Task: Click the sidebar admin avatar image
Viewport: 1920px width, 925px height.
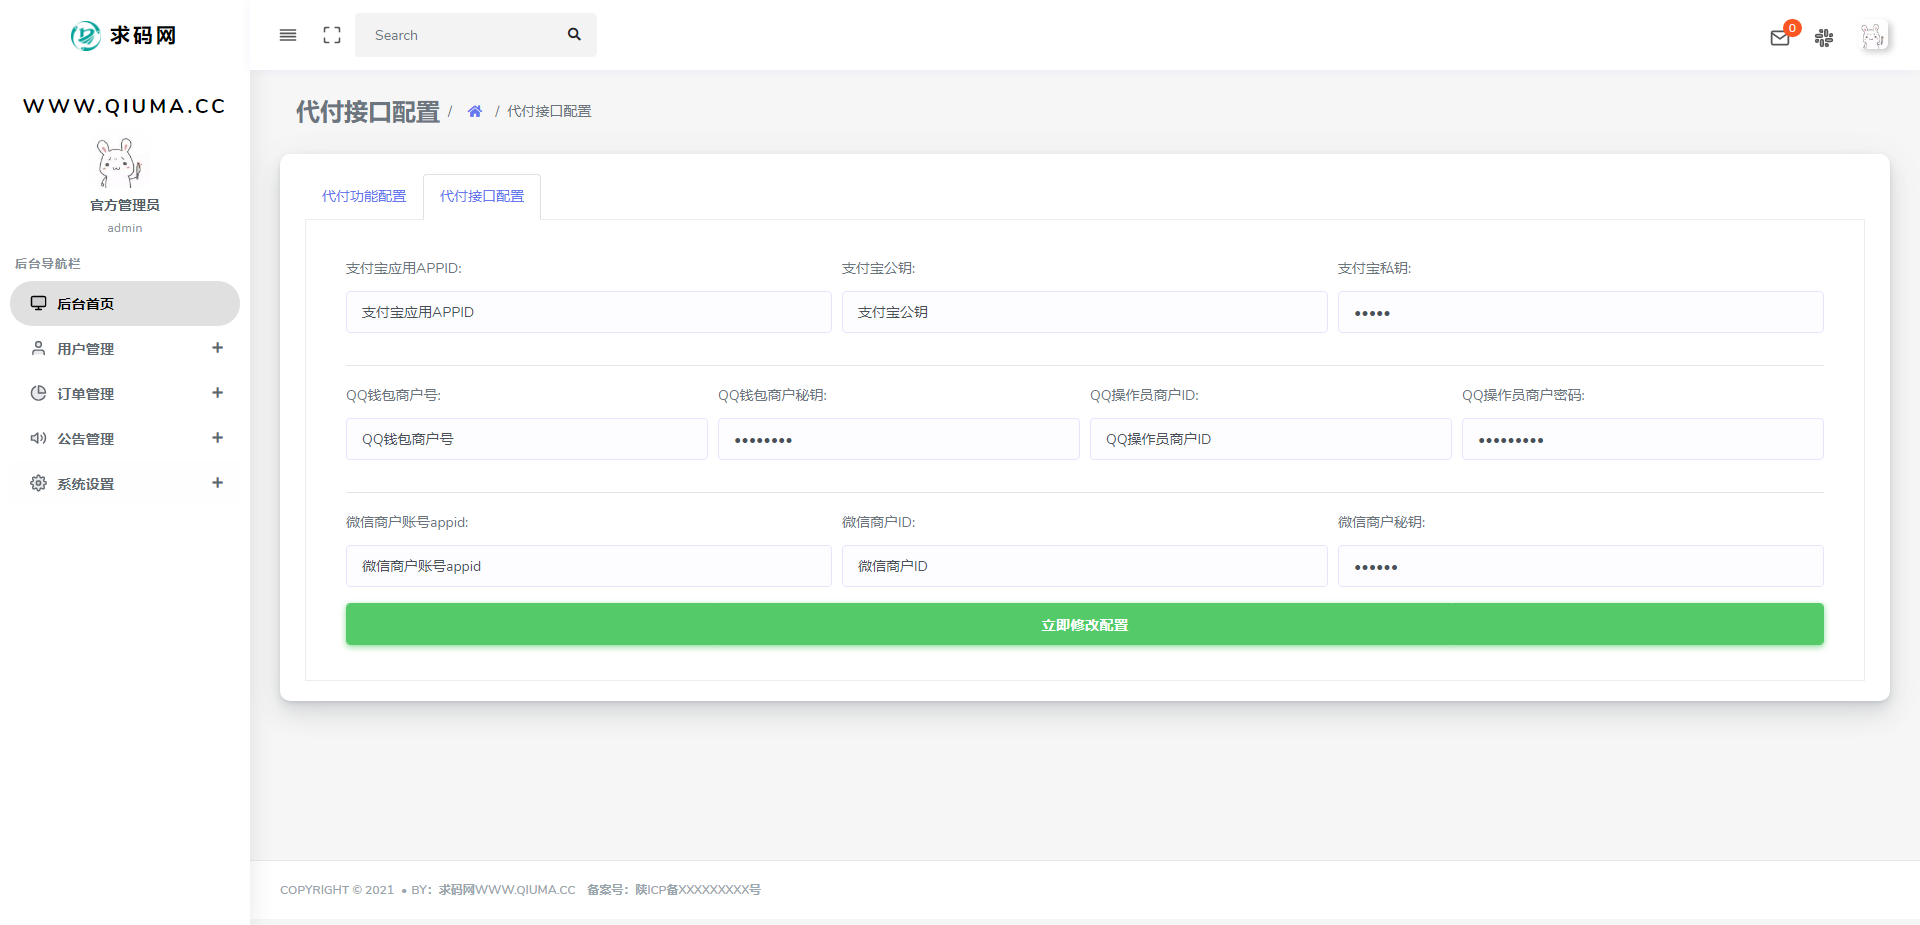Action: click(120, 163)
